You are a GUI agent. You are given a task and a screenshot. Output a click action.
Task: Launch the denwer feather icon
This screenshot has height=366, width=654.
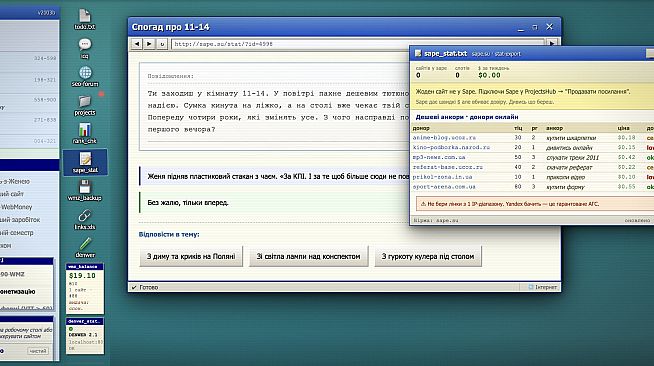[85, 248]
